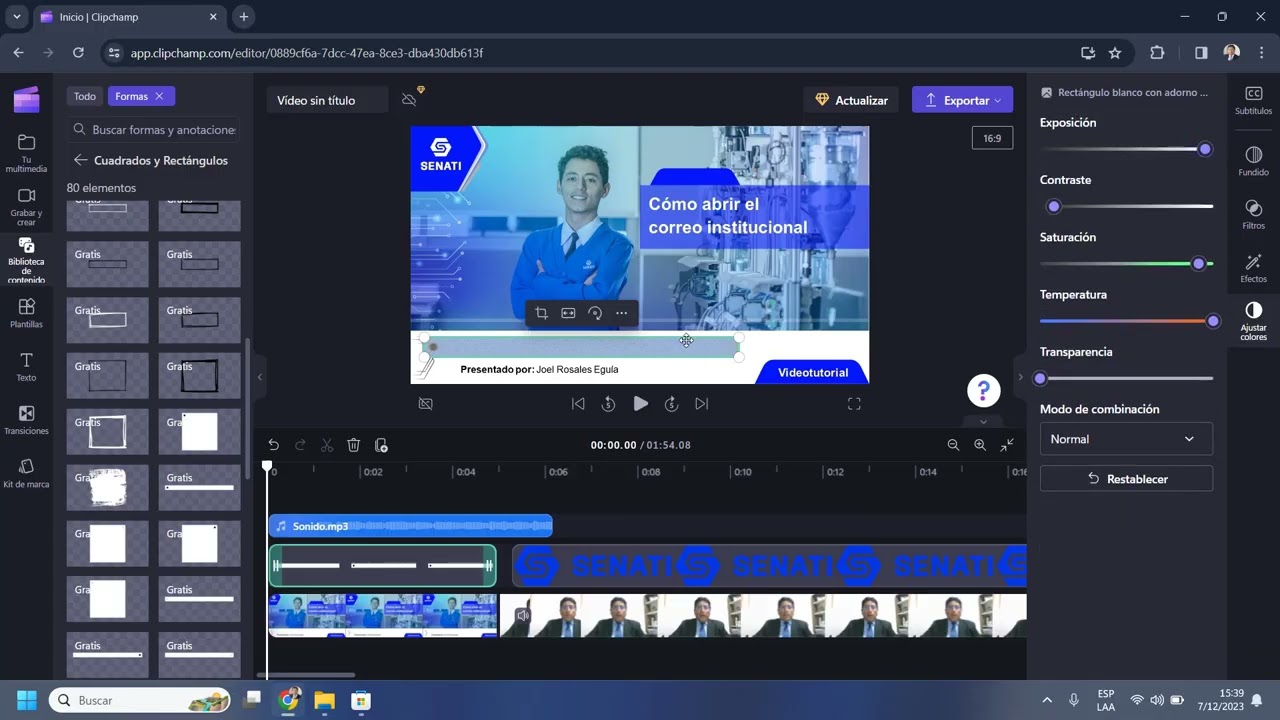The image size is (1280, 720).
Task: Toggle captions off icon below preview
Action: coord(426,404)
